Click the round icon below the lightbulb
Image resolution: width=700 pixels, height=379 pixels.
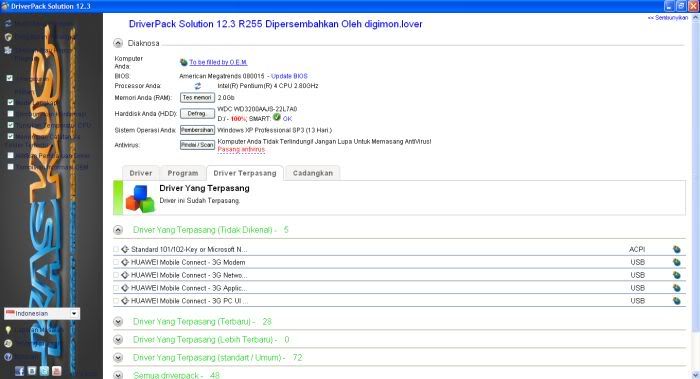click(8, 343)
